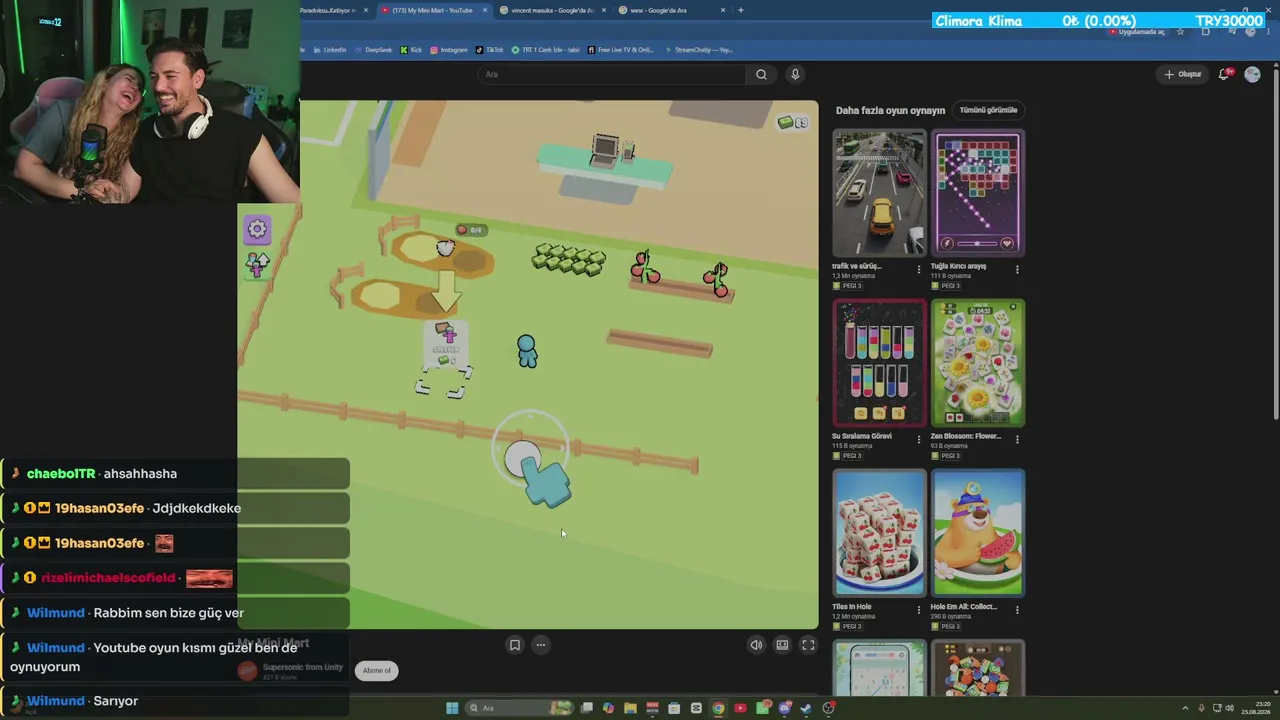Open the Free Live TV bookmark
Image resolution: width=1280 pixels, height=720 pixels.
[x=621, y=50]
